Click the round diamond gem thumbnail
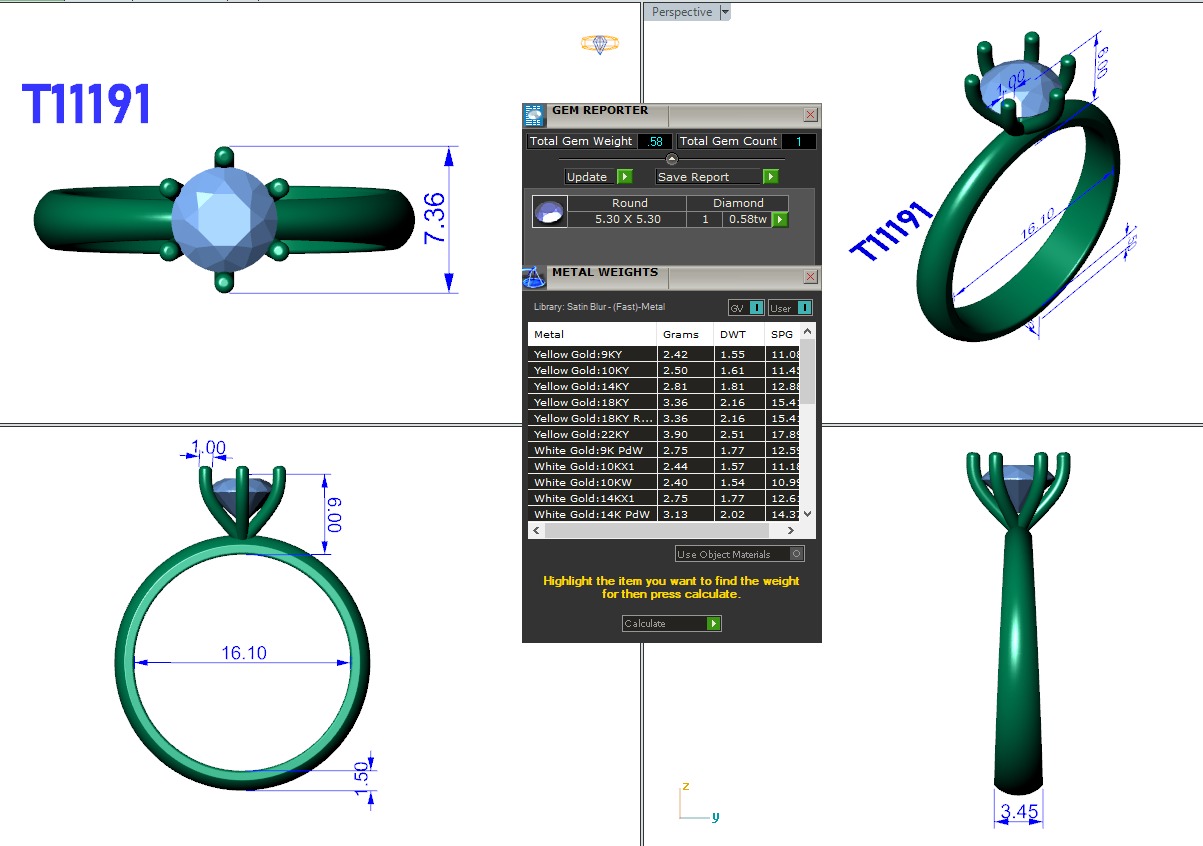The height and width of the screenshot is (846, 1203). (x=549, y=212)
